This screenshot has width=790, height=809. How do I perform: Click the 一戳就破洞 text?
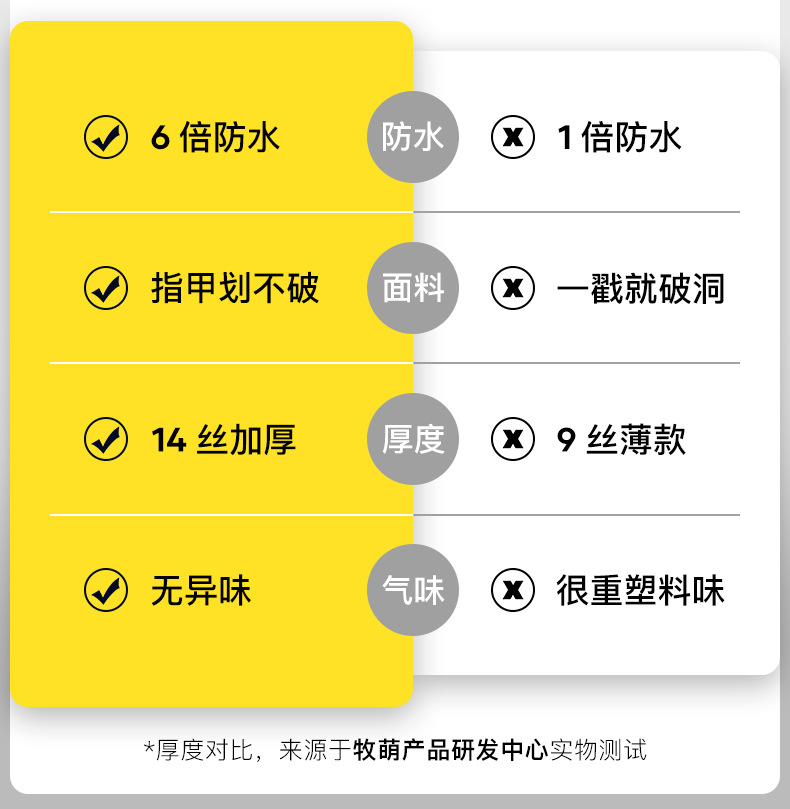(x=640, y=288)
